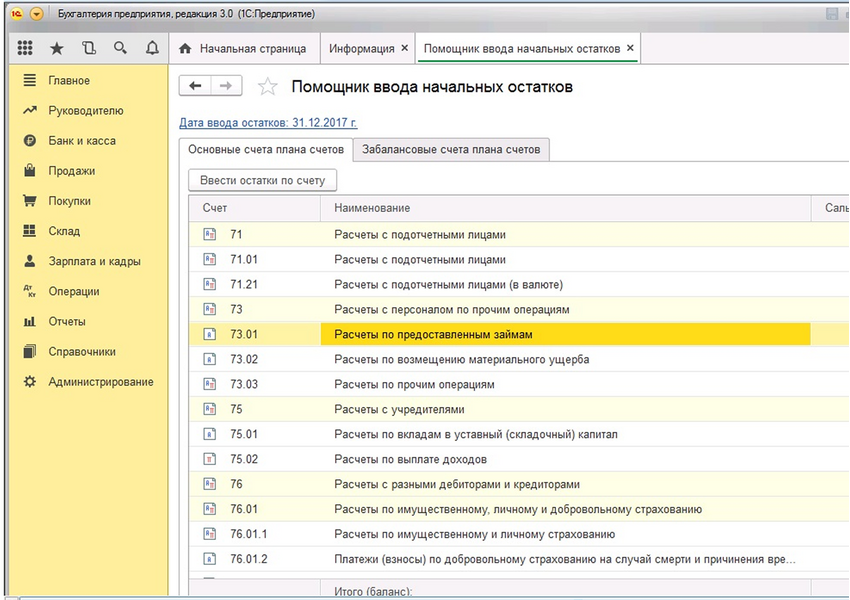Click the back navigation arrow

195,86
